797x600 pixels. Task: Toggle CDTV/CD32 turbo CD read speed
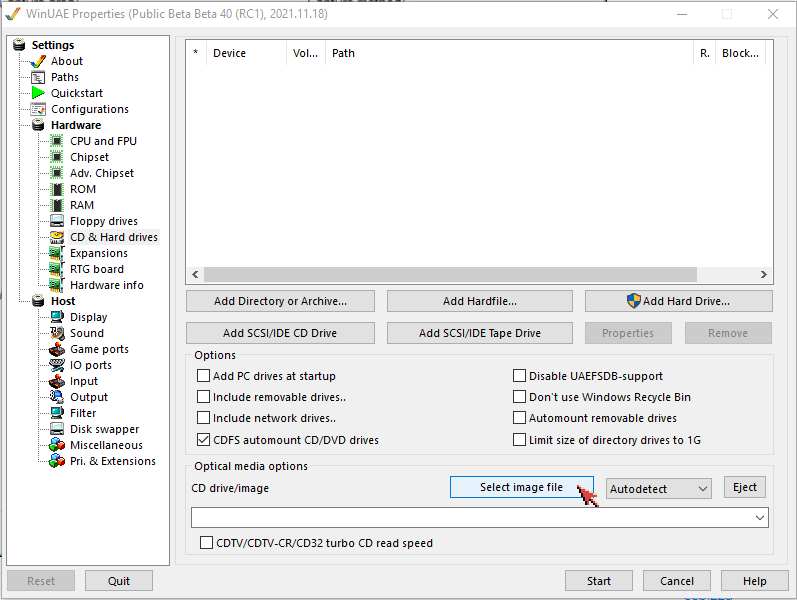pyautogui.click(x=206, y=543)
